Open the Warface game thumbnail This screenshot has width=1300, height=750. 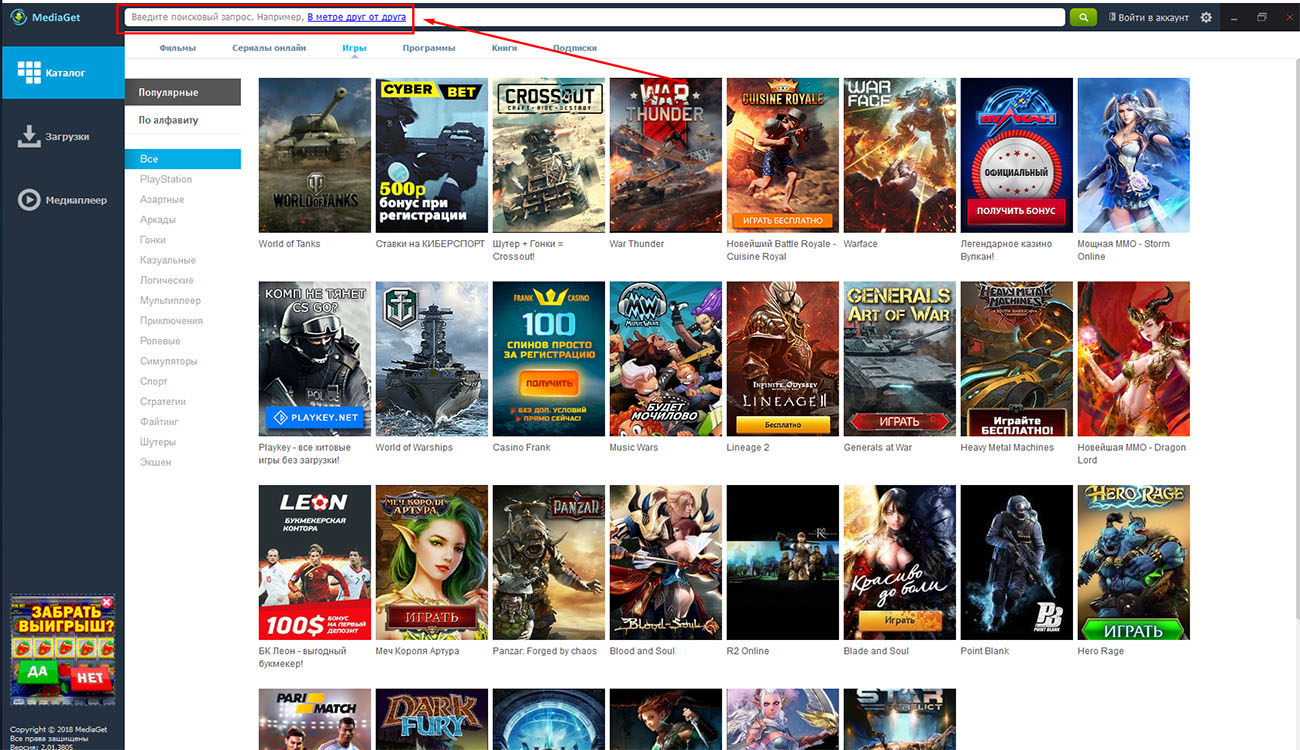(900, 155)
